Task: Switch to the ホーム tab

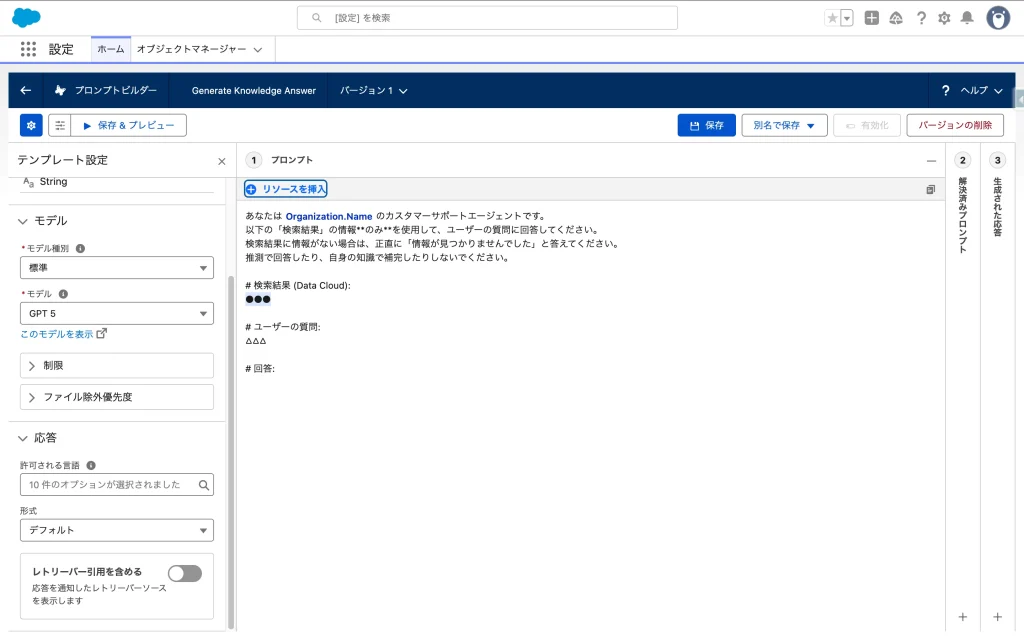Action: point(111,49)
